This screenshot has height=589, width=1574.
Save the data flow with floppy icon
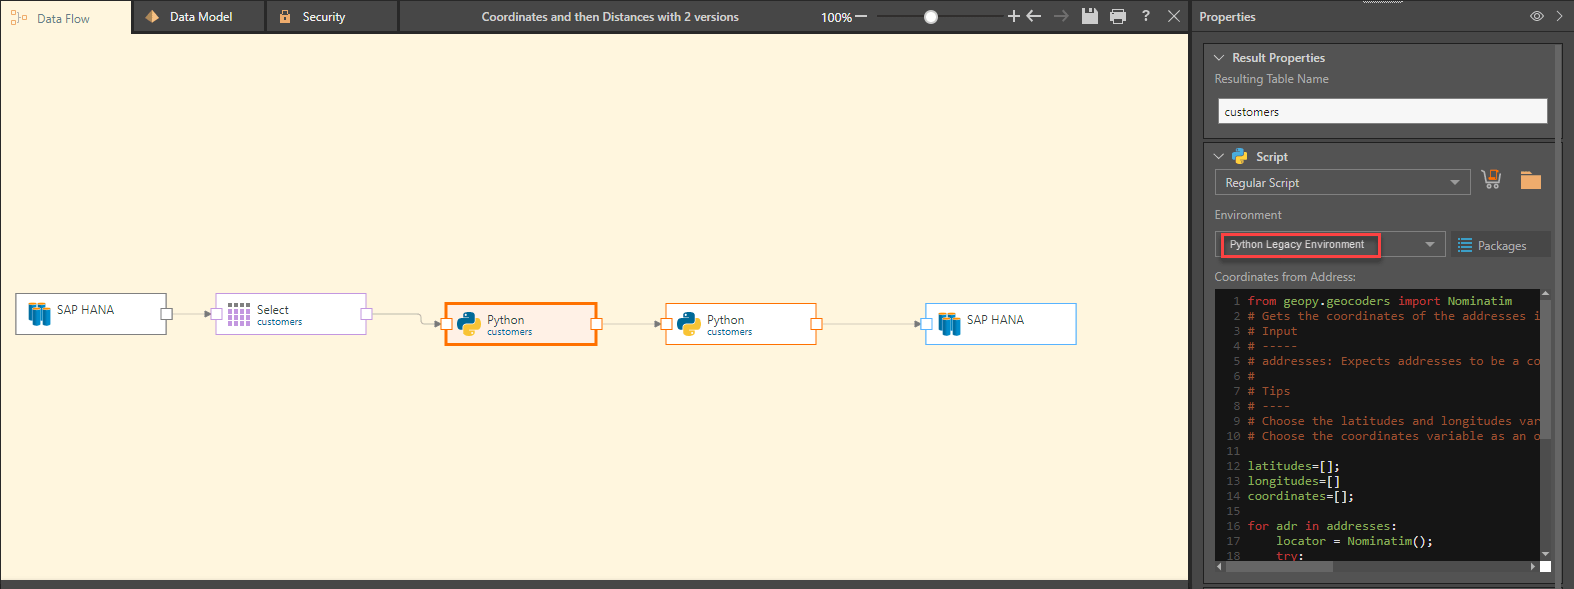1090,16
